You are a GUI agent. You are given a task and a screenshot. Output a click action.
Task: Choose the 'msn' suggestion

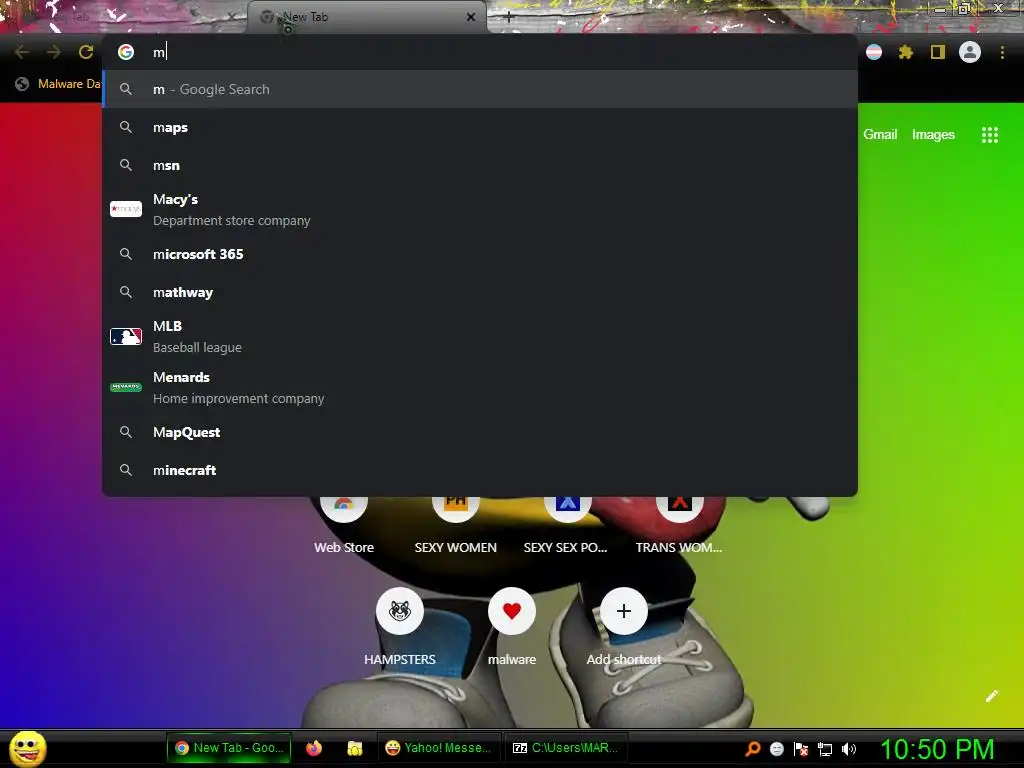[480, 165]
